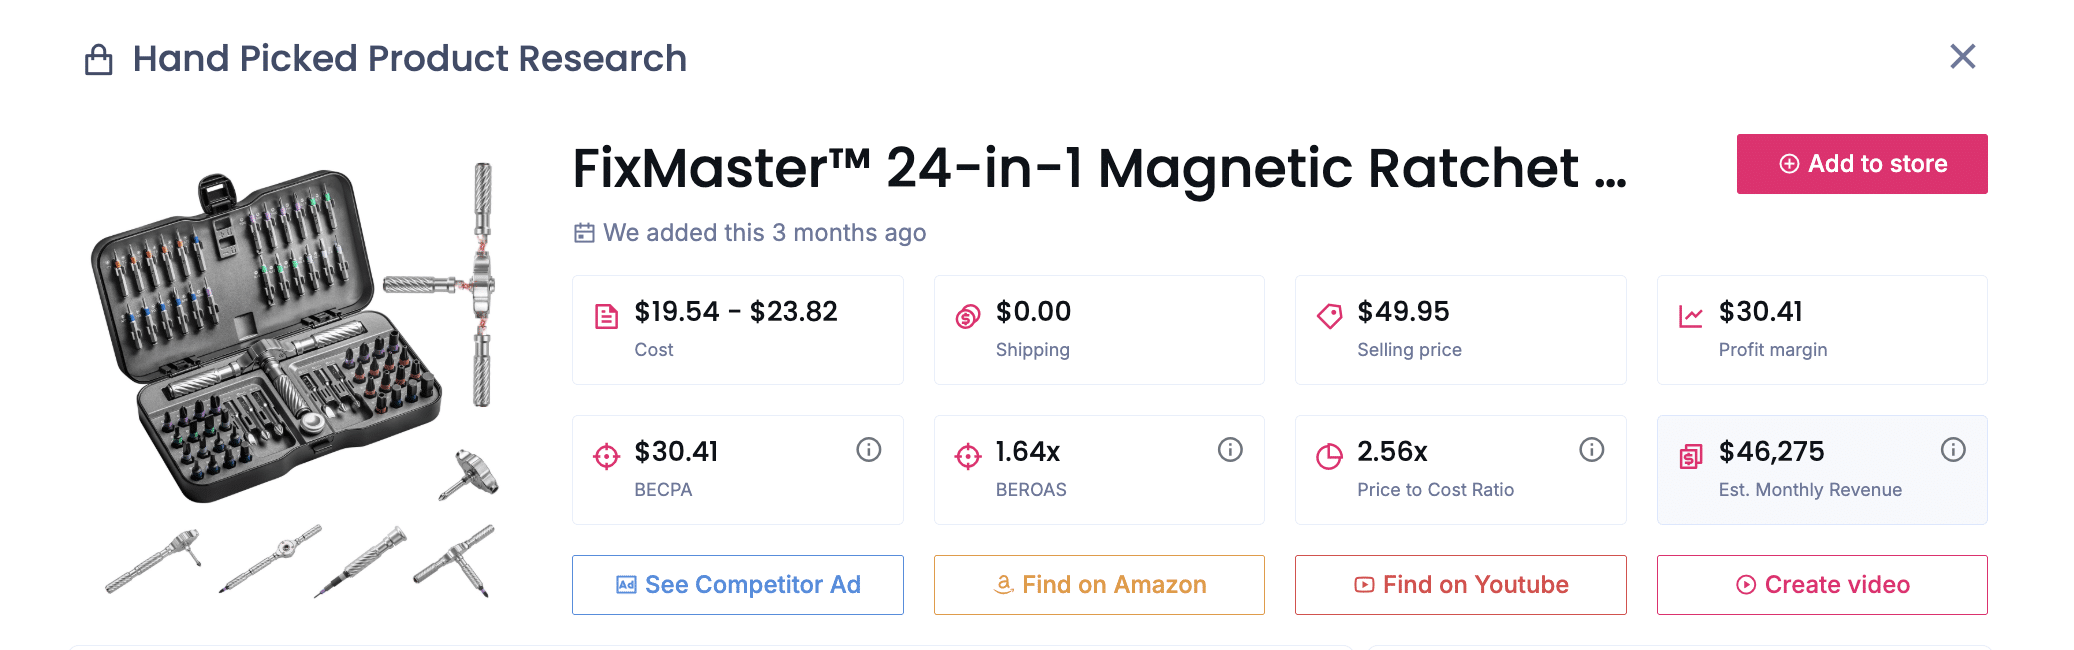Screen dimensions: 2074x650
Task: Open the BECPA info tooltip
Action: 868,450
